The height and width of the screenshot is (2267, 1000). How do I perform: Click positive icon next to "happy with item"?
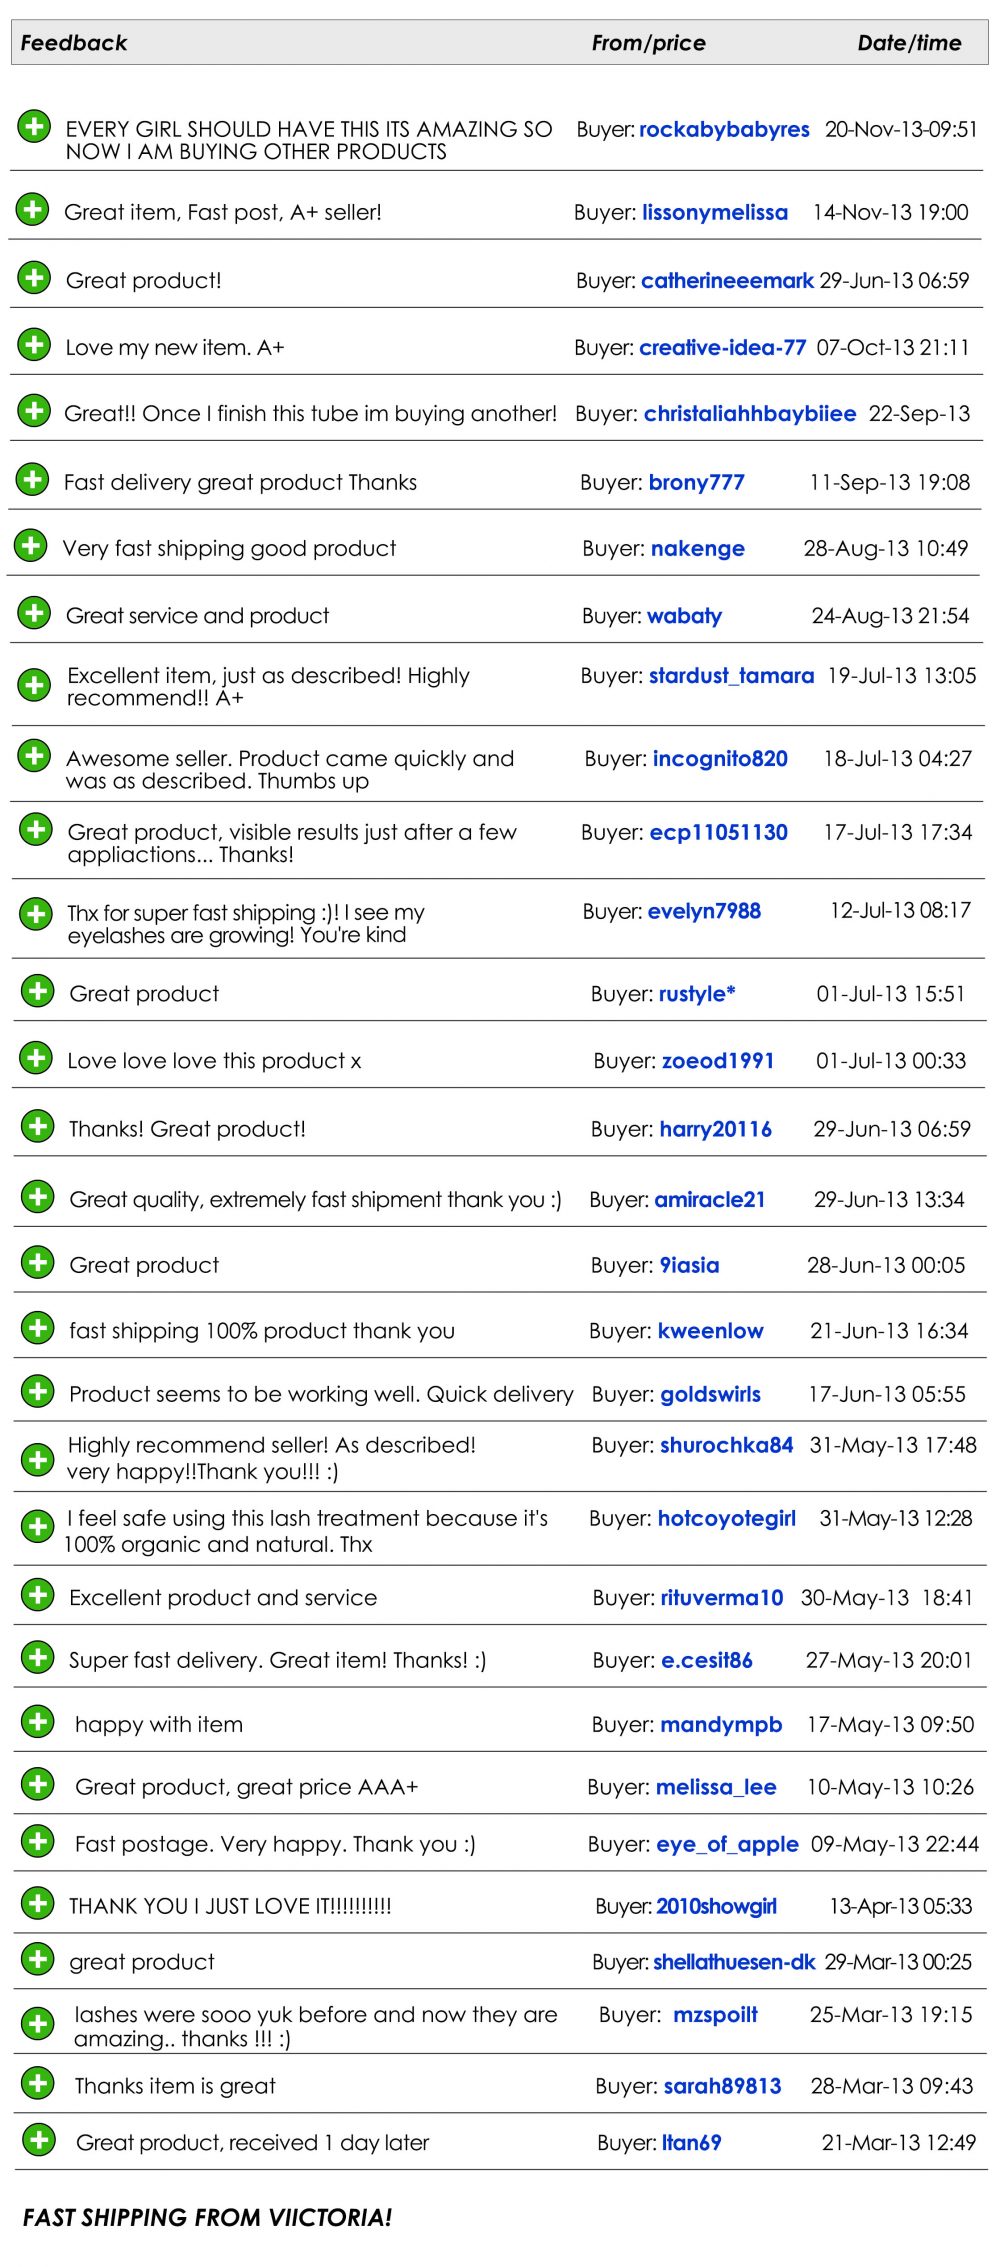[x=38, y=1722]
